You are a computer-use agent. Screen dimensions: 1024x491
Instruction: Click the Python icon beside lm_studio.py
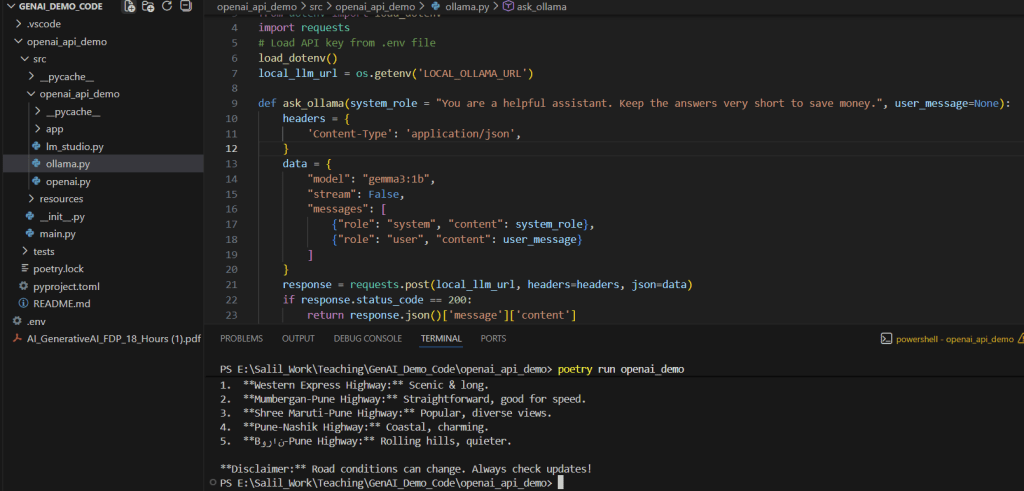pyautogui.click(x=37, y=146)
